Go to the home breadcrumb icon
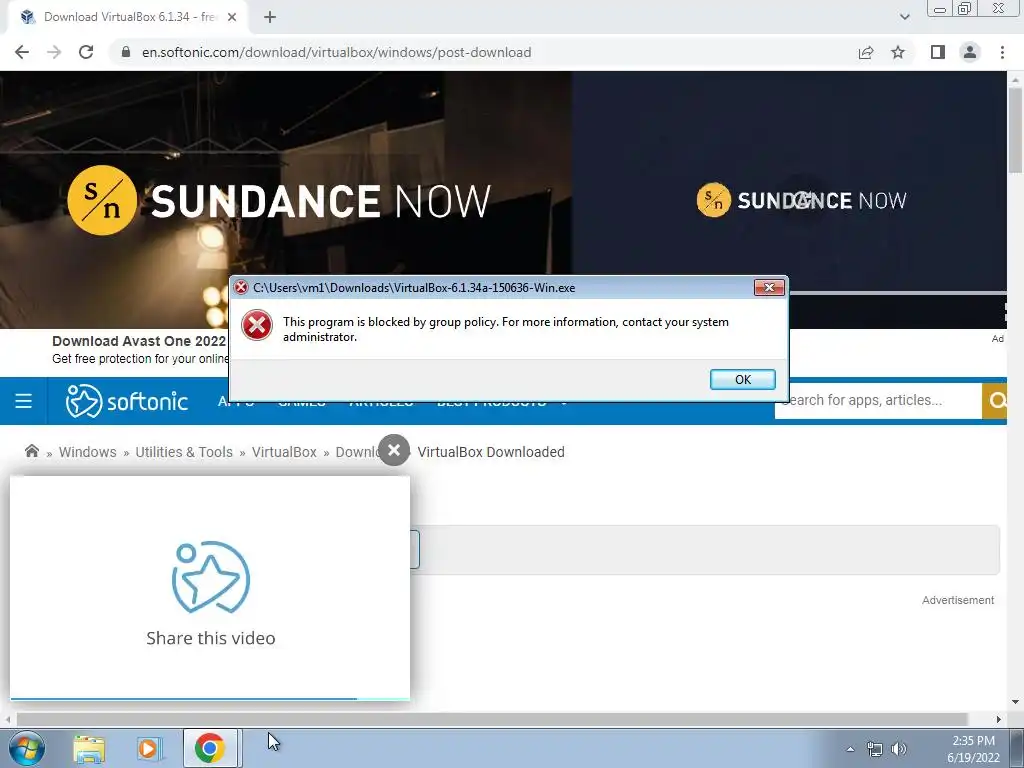This screenshot has height=768, width=1024. click(31, 451)
